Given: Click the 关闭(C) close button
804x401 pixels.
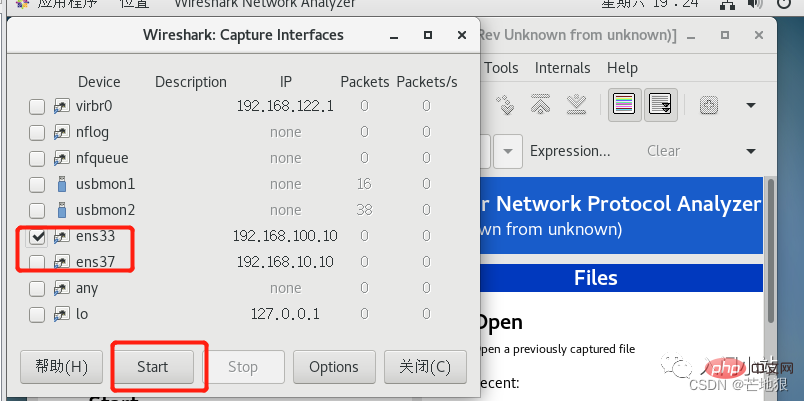Looking at the screenshot, I should click(425, 367).
